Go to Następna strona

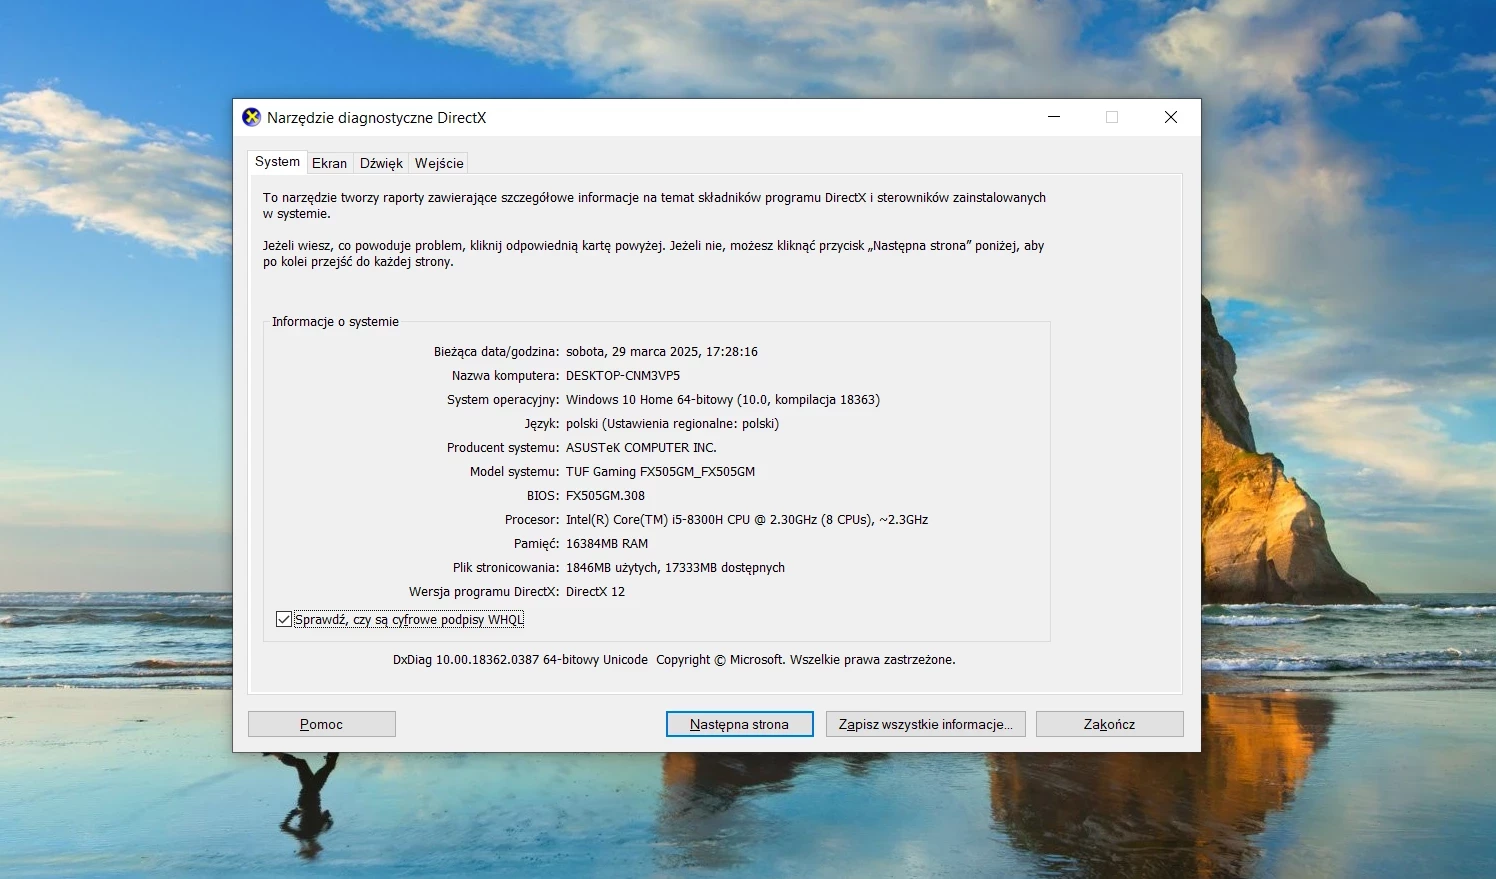(740, 724)
